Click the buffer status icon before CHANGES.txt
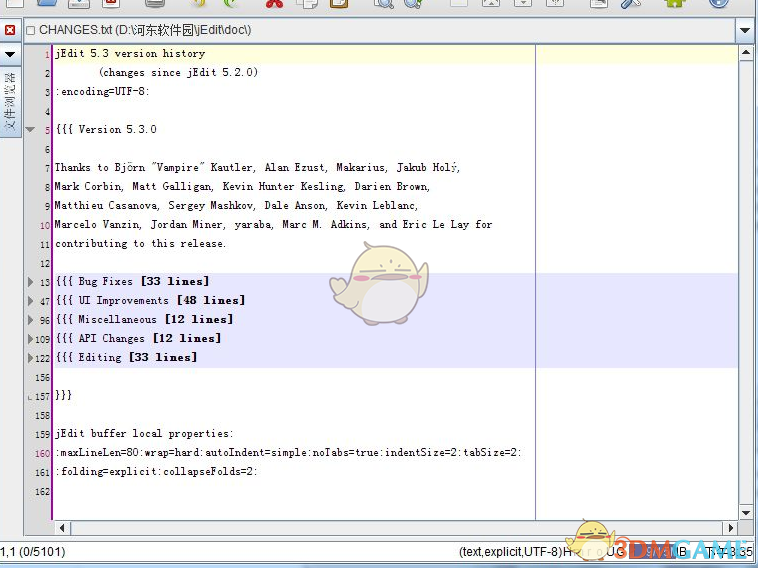Screen dimensions: 758x568 [30, 30]
